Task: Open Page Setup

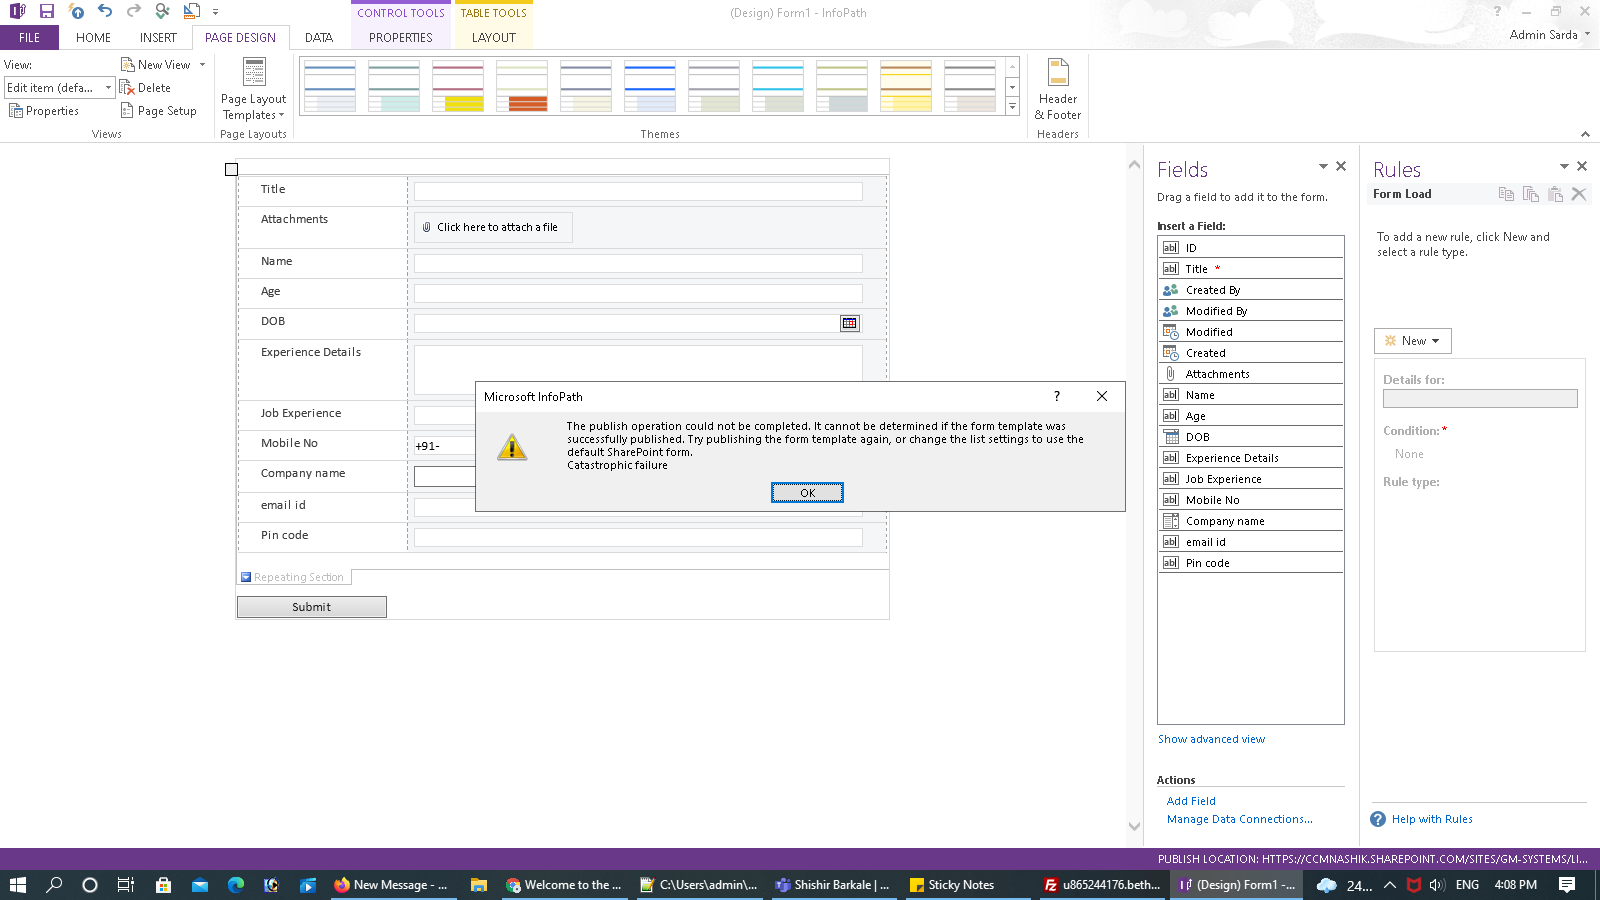Action: pos(159,111)
